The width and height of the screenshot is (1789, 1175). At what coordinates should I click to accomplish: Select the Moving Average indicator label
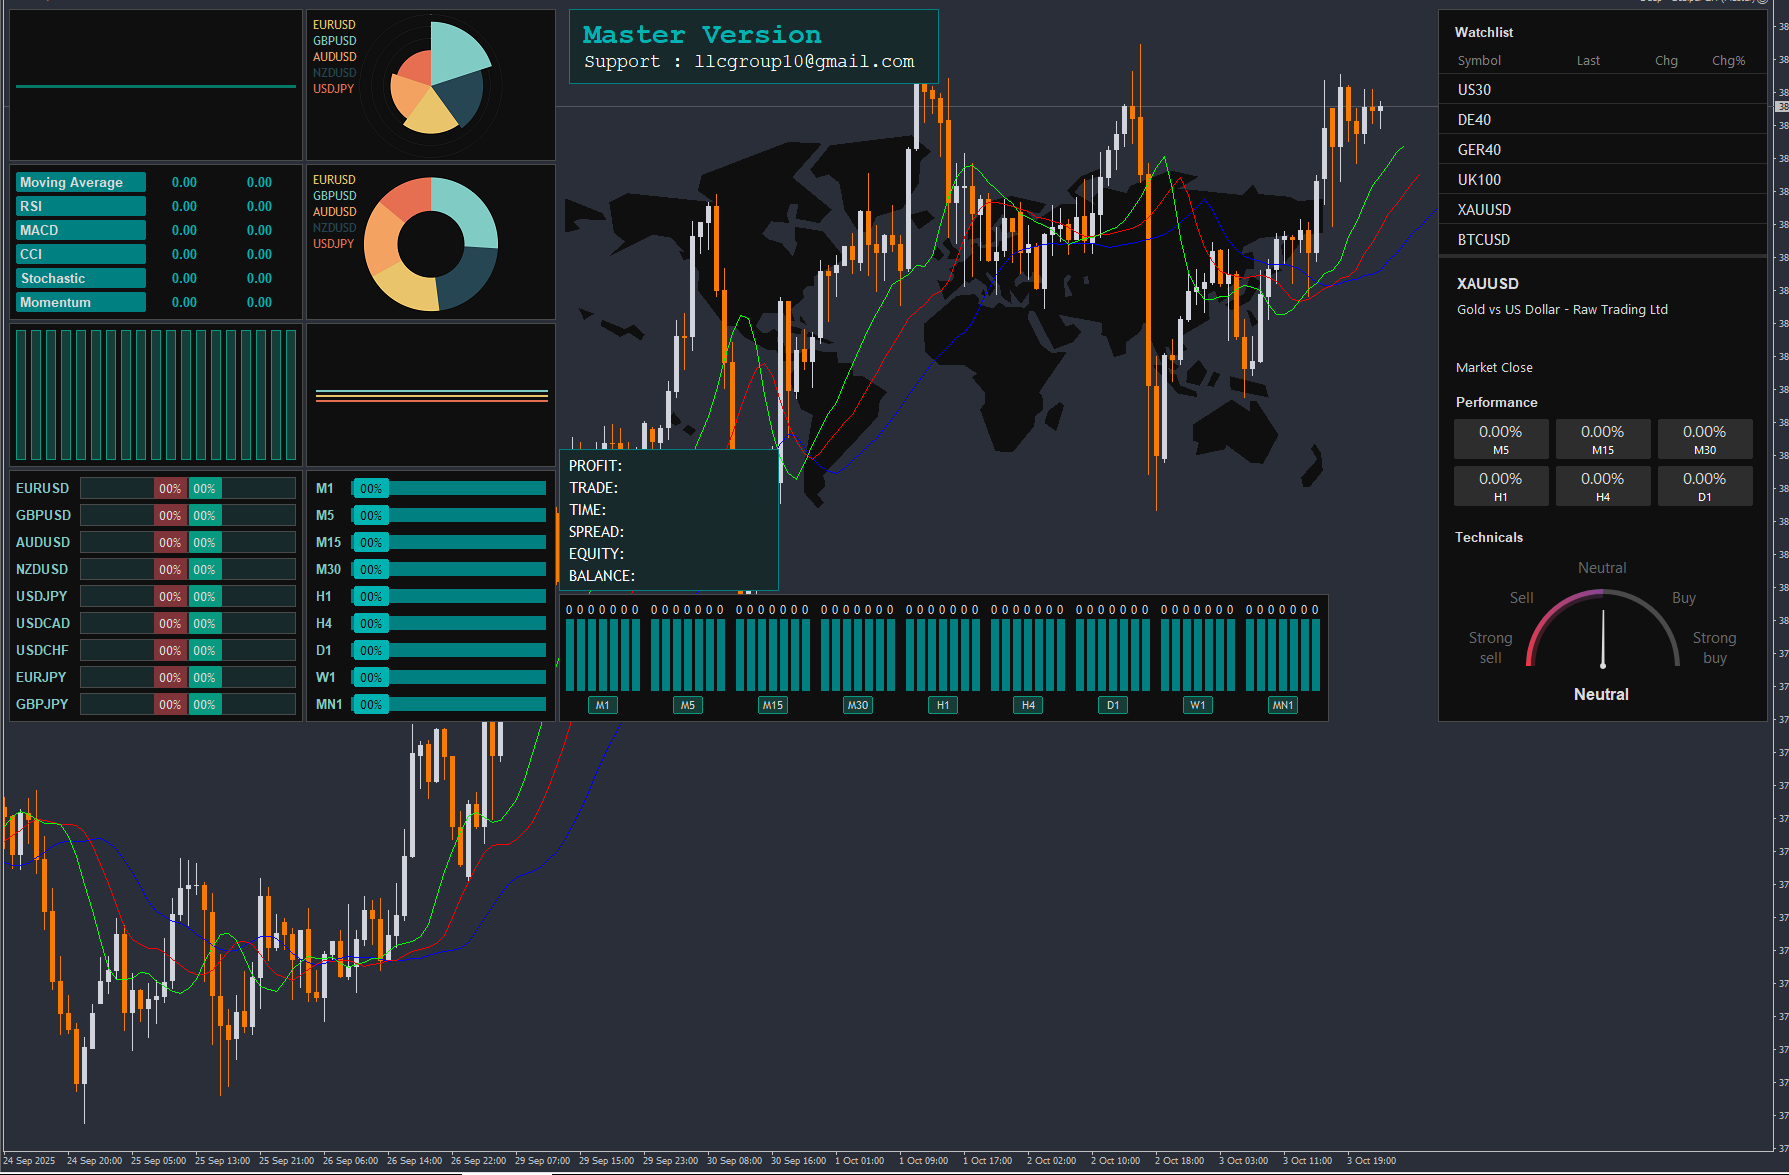[80, 182]
